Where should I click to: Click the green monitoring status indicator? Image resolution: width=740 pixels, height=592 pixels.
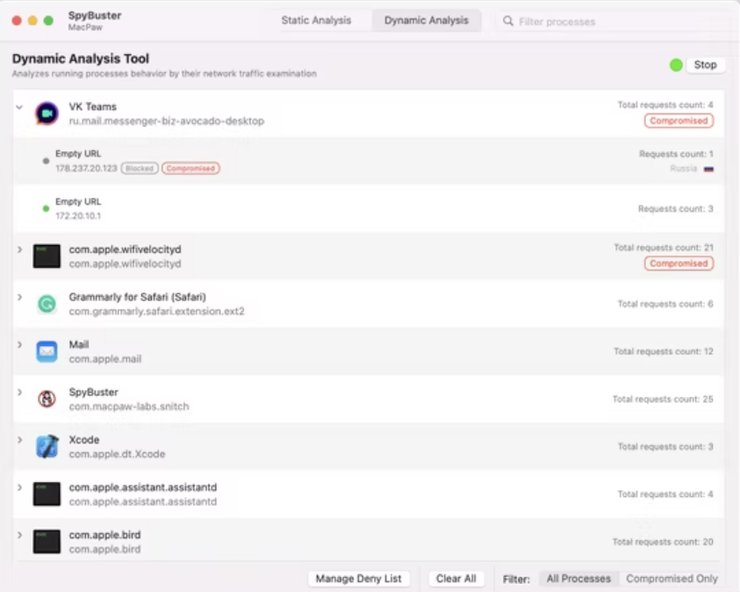coord(676,65)
